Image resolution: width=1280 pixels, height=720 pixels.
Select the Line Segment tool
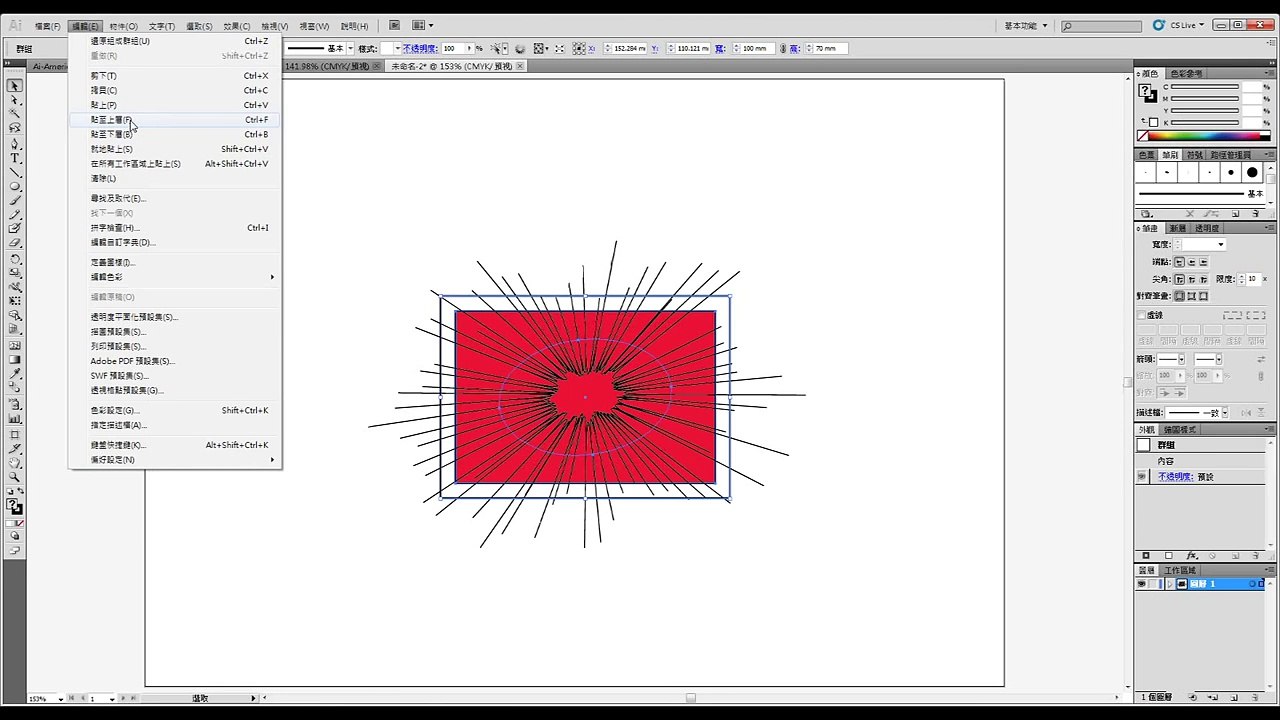click(15, 172)
